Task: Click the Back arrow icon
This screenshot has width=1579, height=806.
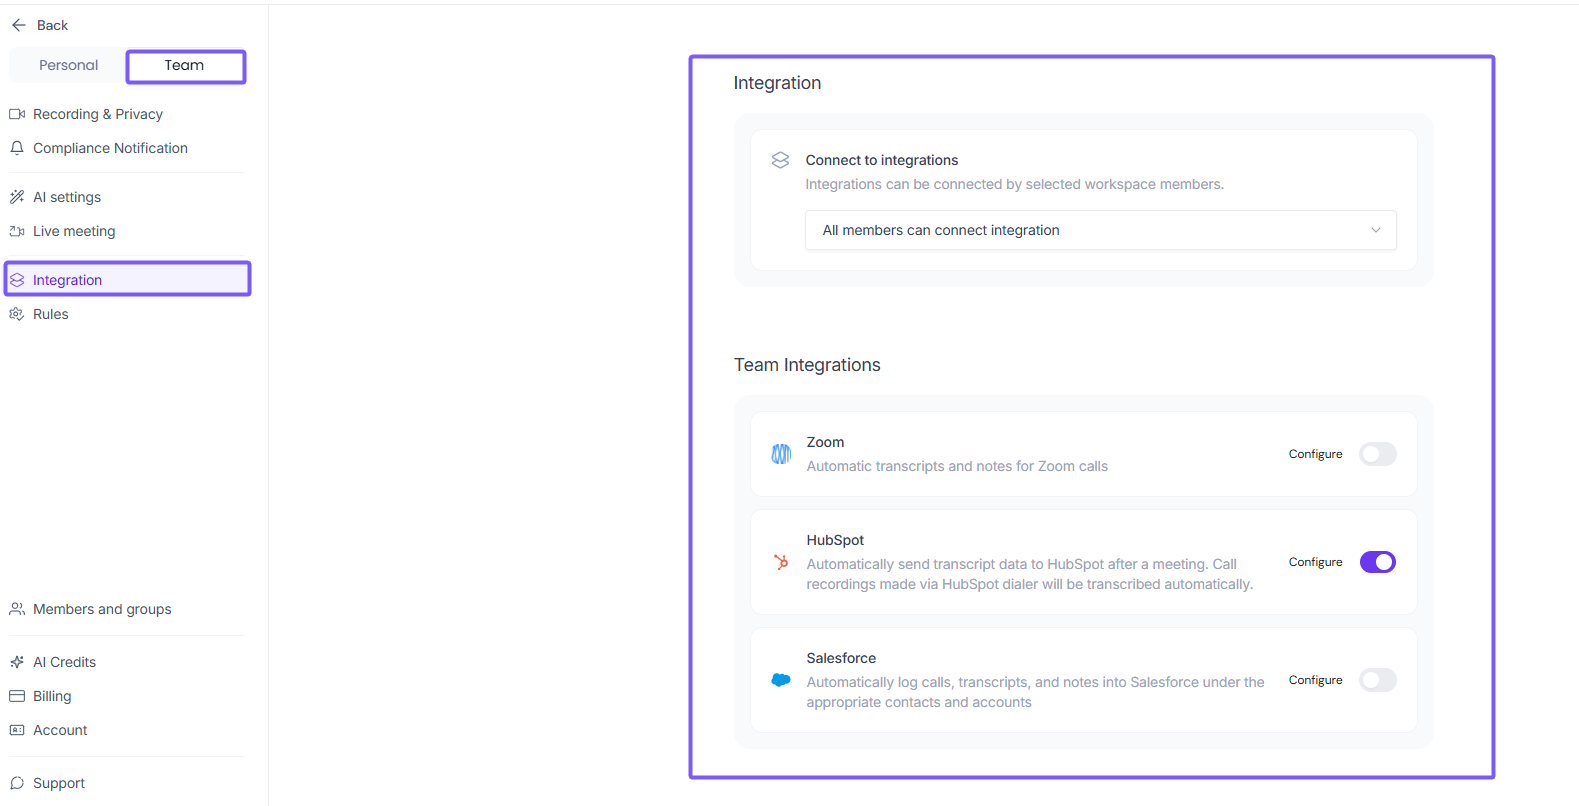Action: tap(19, 25)
